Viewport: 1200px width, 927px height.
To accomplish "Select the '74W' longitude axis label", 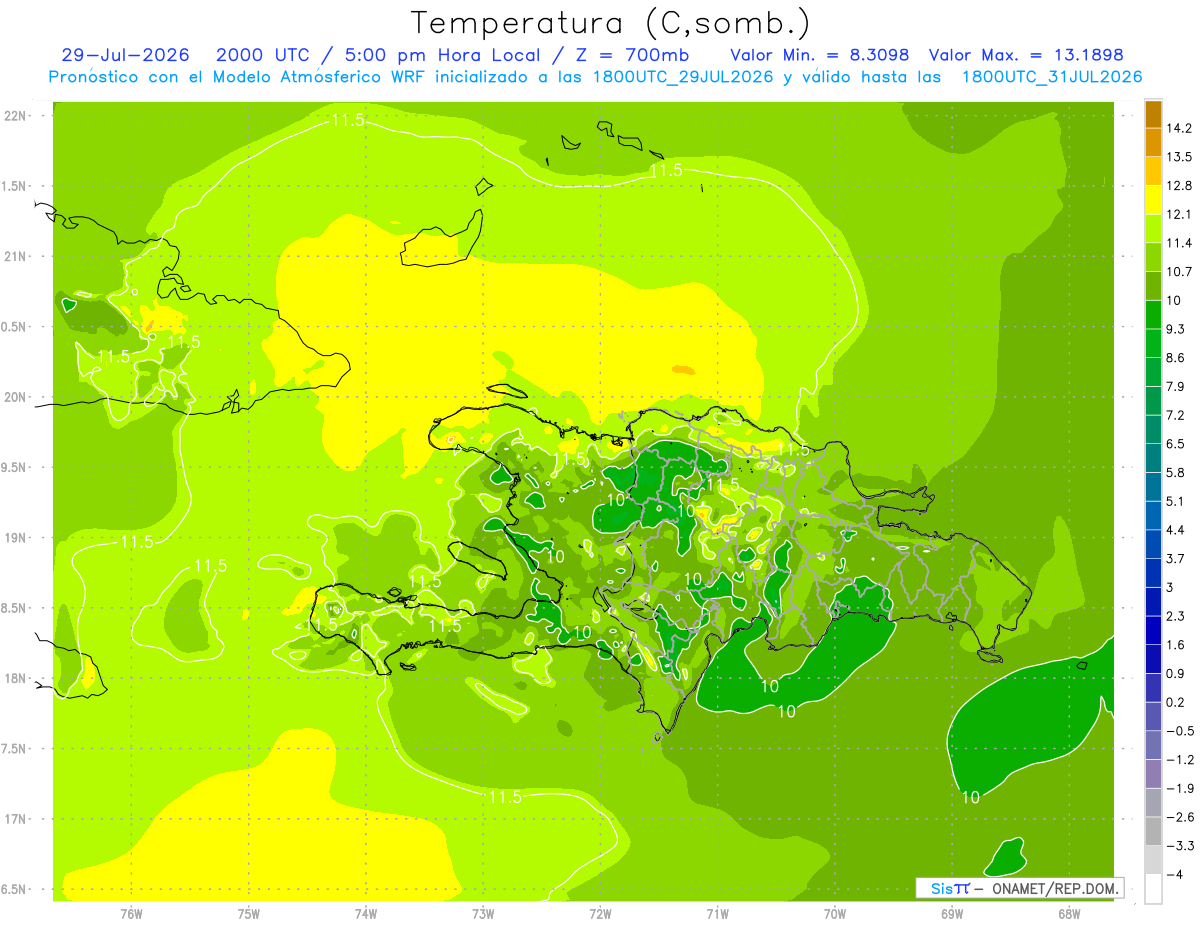I will pos(365,913).
